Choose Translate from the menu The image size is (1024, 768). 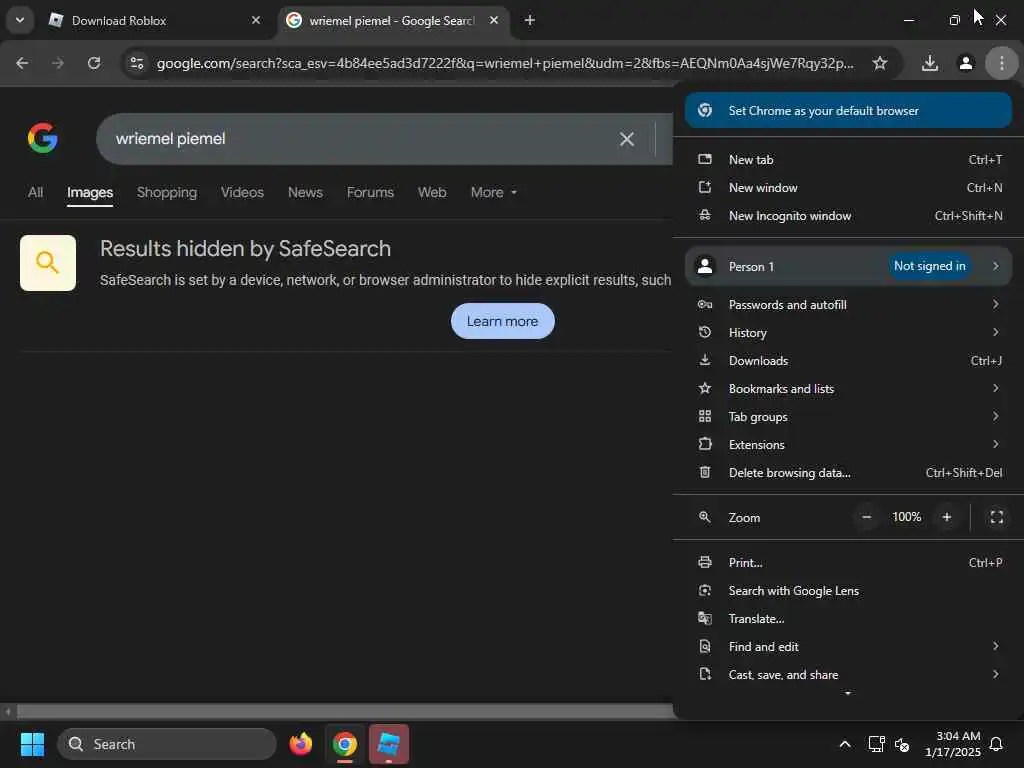pyautogui.click(x=848, y=618)
